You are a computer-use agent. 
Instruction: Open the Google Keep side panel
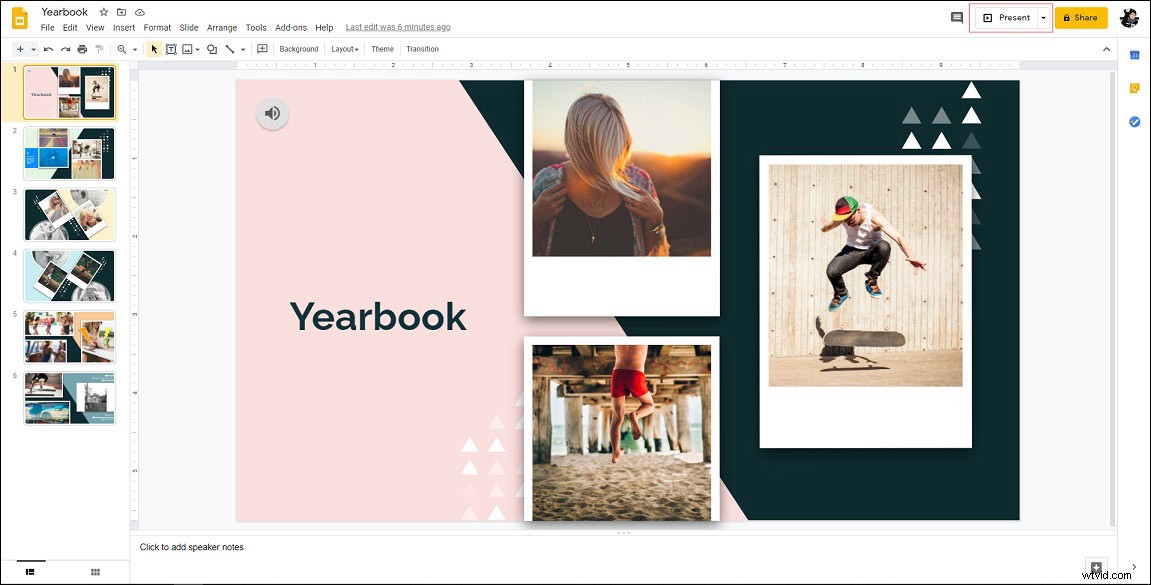click(x=1133, y=88)
